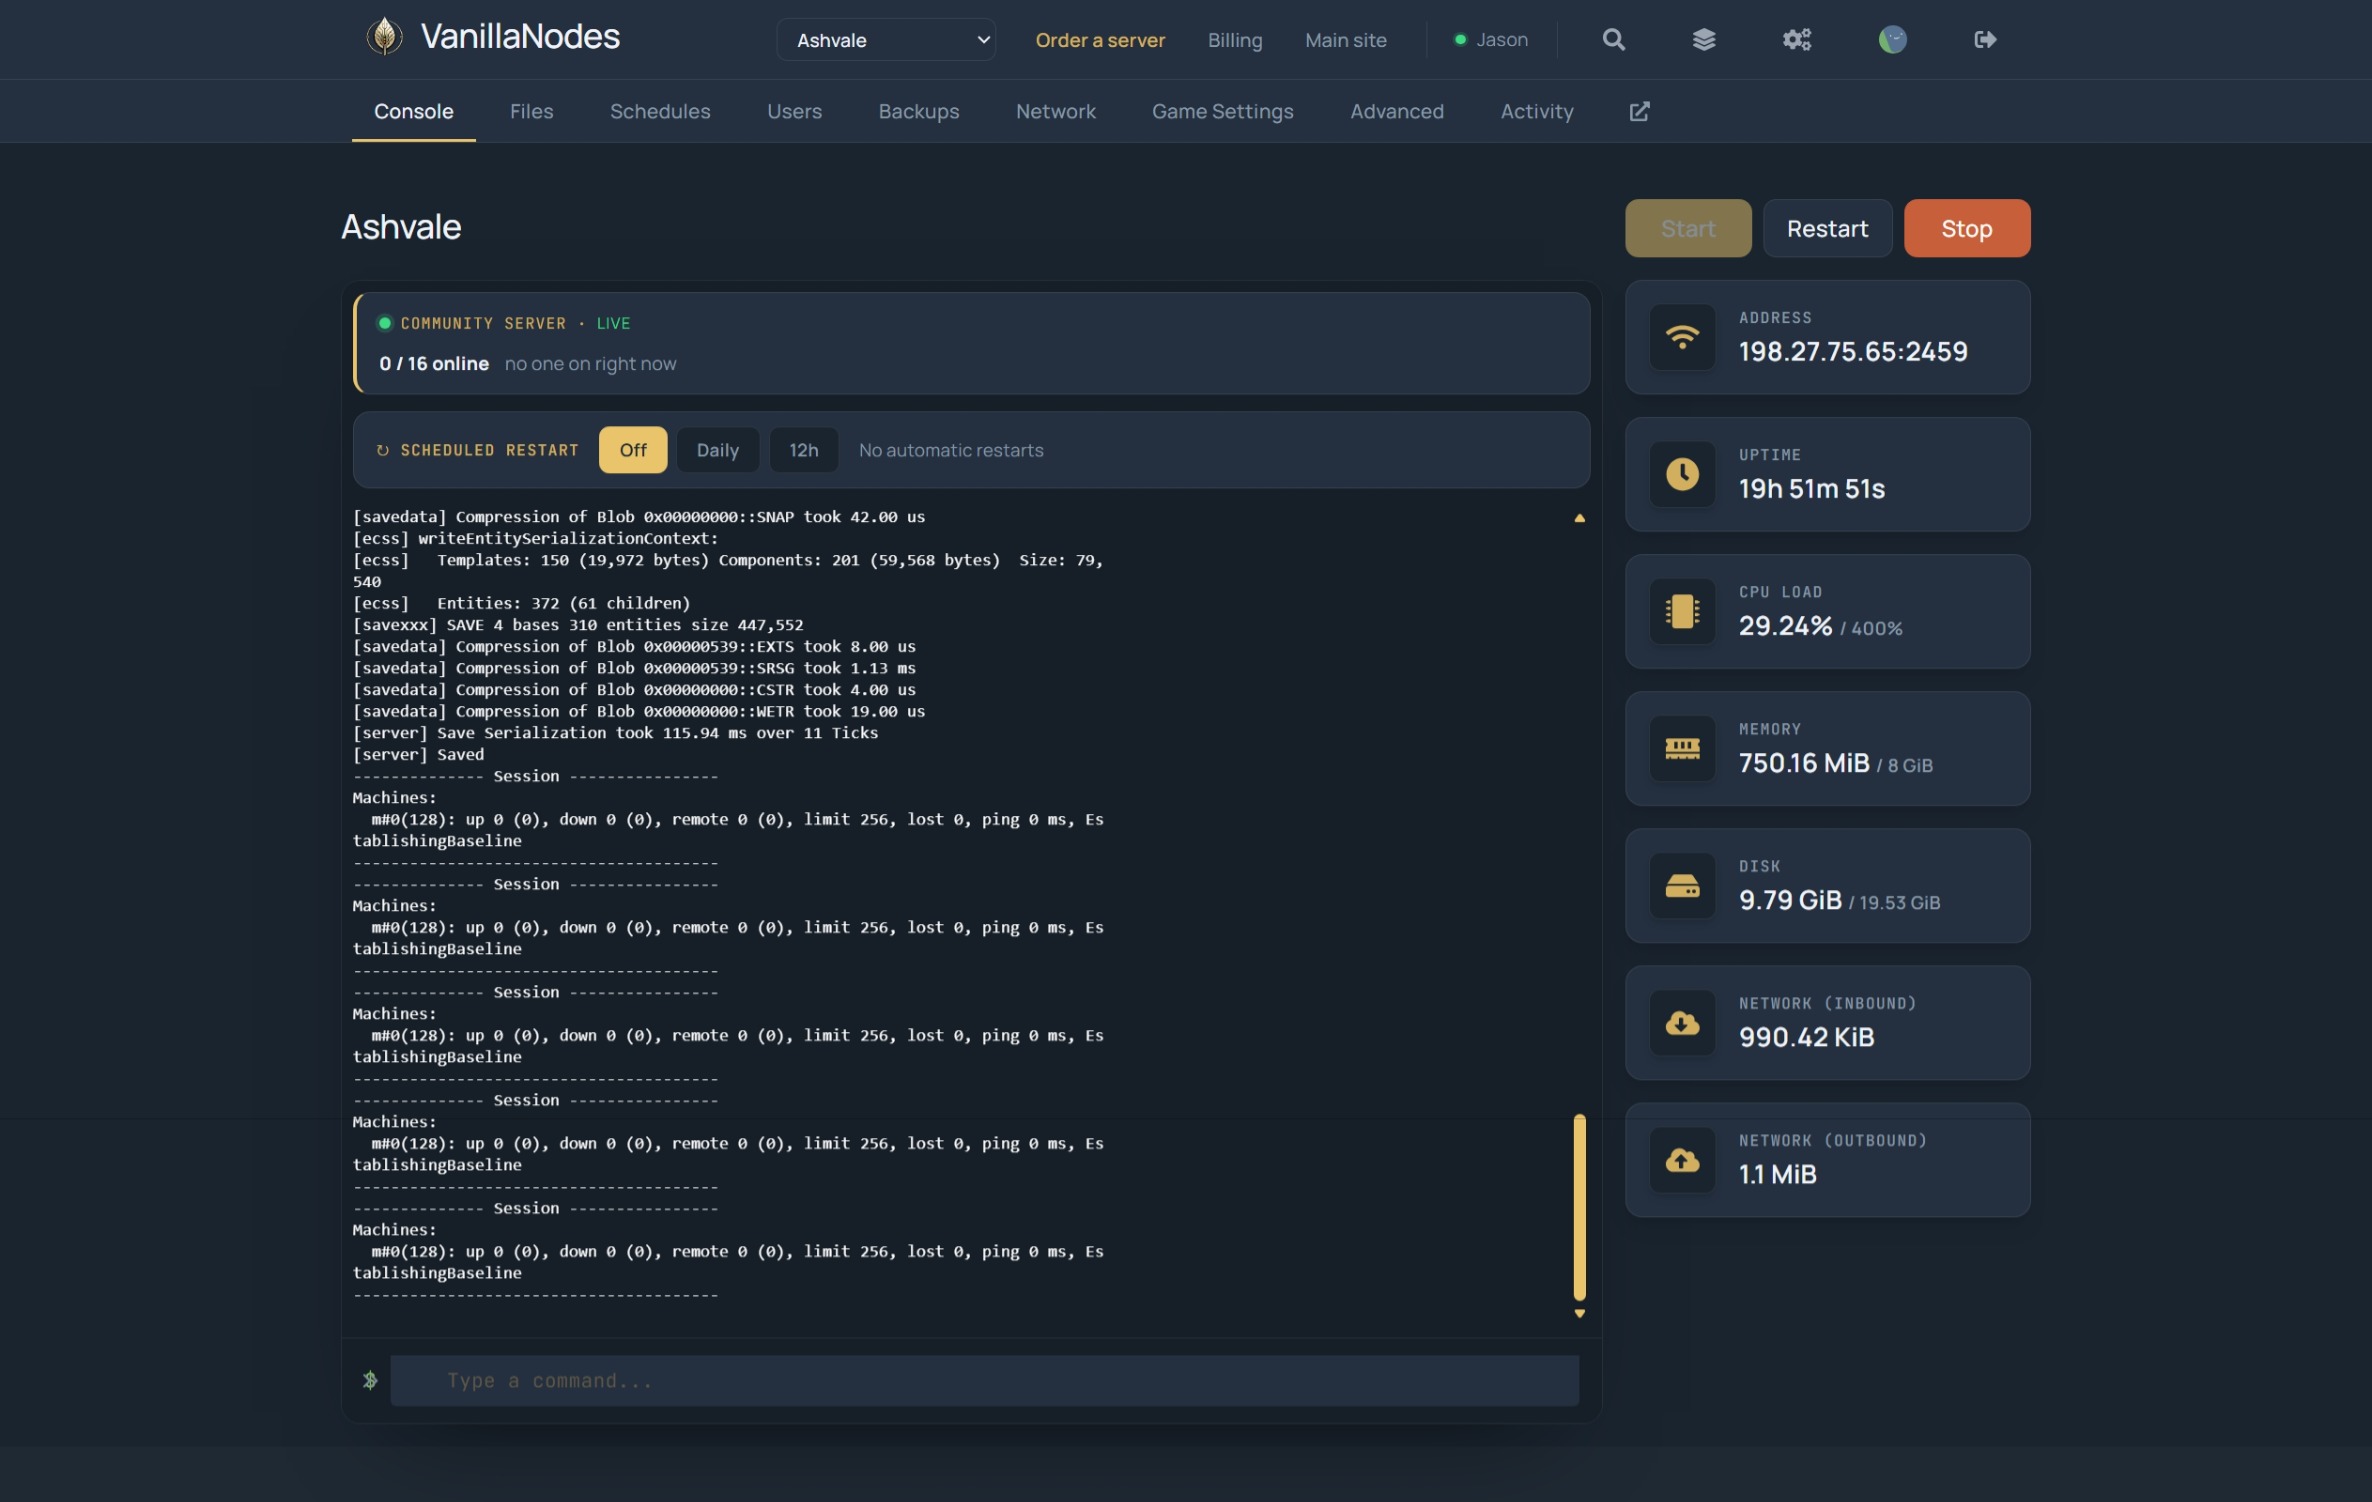This screenshot has height=1502, width=2372.
Task: Click the SAVE 4 bases log line
Action: pos(578,625)
